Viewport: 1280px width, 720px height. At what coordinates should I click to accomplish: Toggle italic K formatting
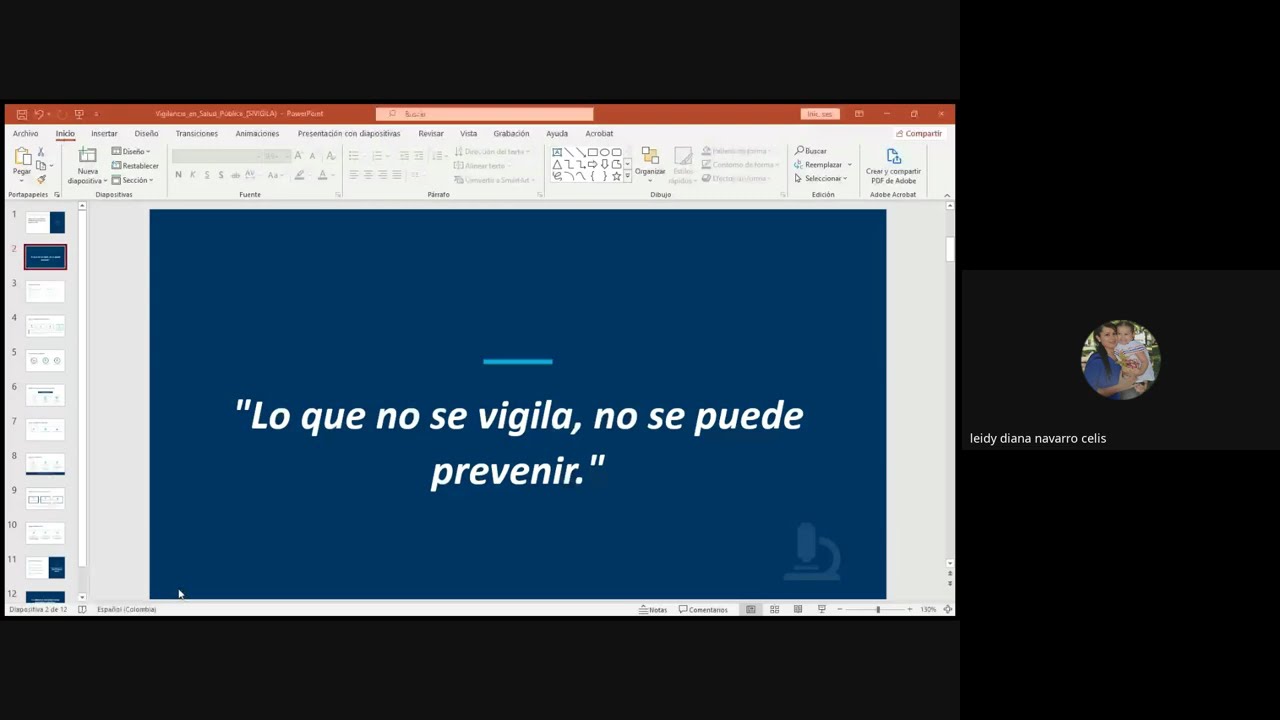tap(193, 175)
